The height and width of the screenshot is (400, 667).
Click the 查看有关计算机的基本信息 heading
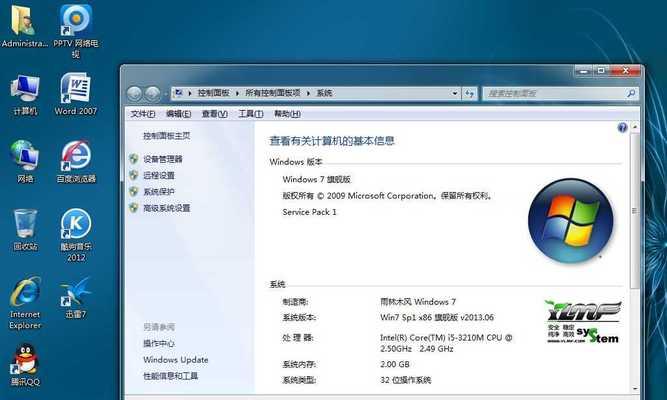click(332, 141)
